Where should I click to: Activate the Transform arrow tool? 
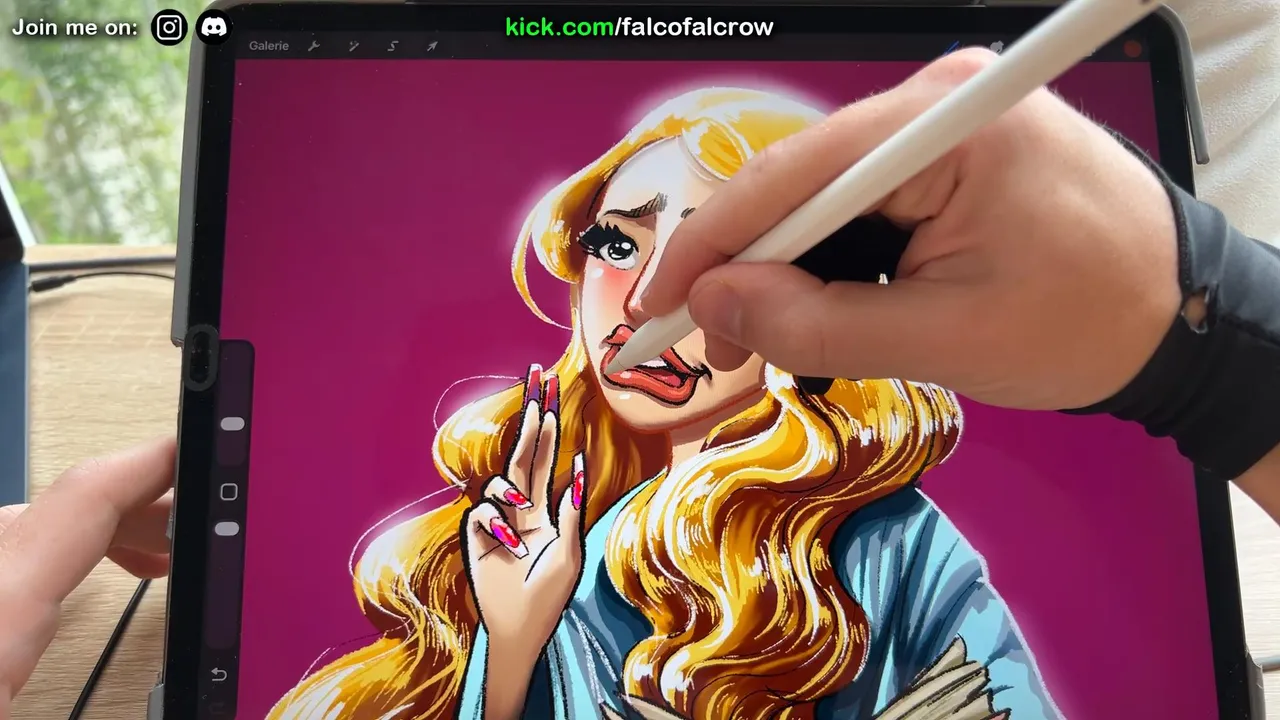(x=432, y=46)
